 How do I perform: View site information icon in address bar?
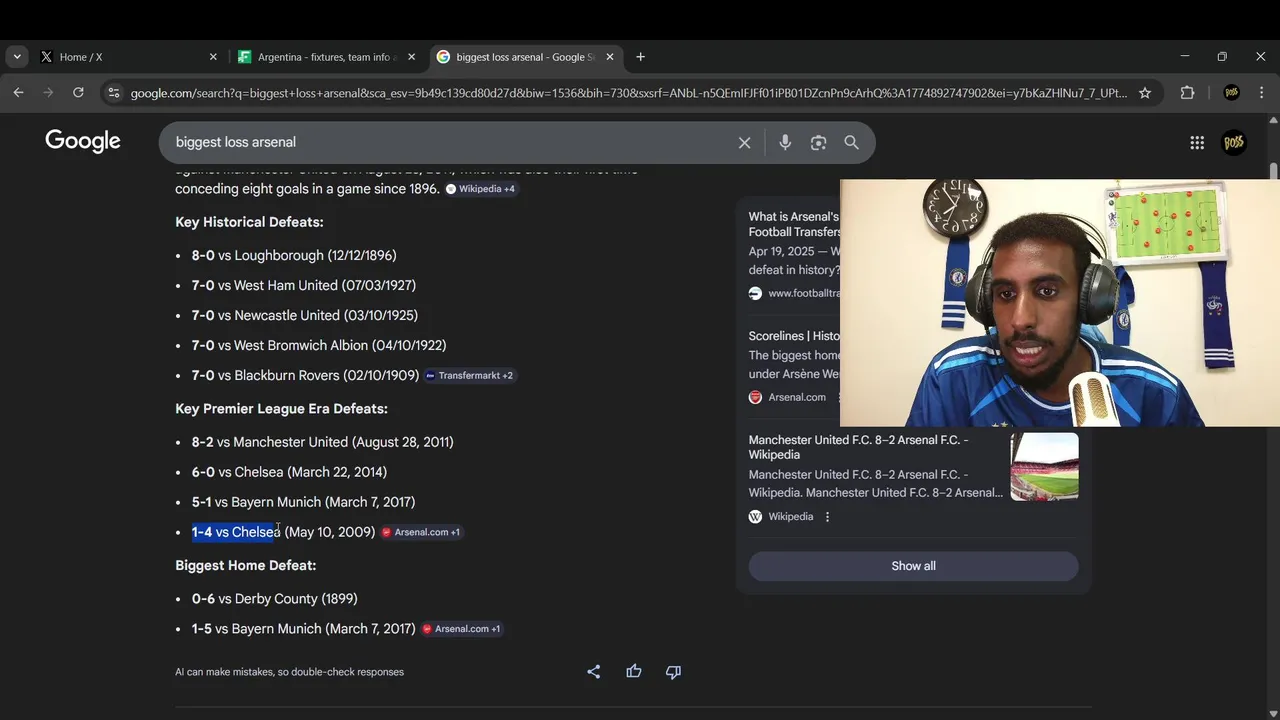coord(114,93)
